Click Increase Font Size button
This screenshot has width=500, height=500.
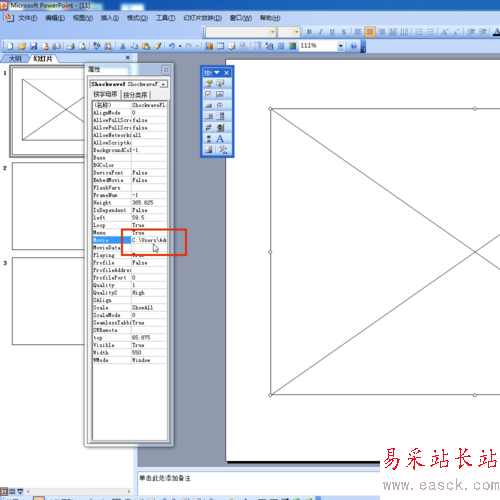(445, 32)
